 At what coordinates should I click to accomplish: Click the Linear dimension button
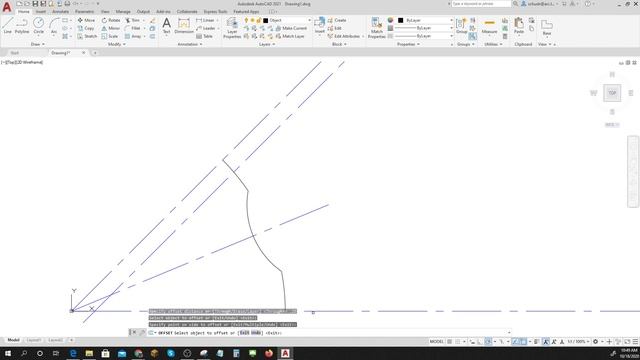[x=205, y=20]
